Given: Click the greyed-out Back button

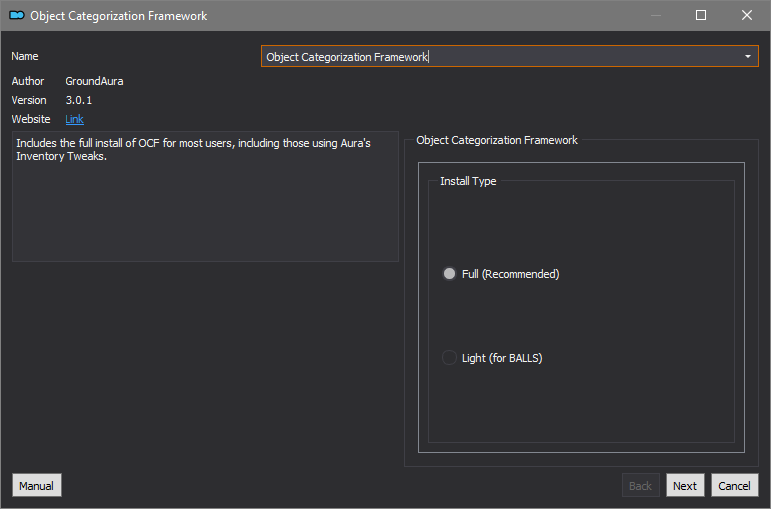Looking at the screenshot, I should (x=641, y=485).
